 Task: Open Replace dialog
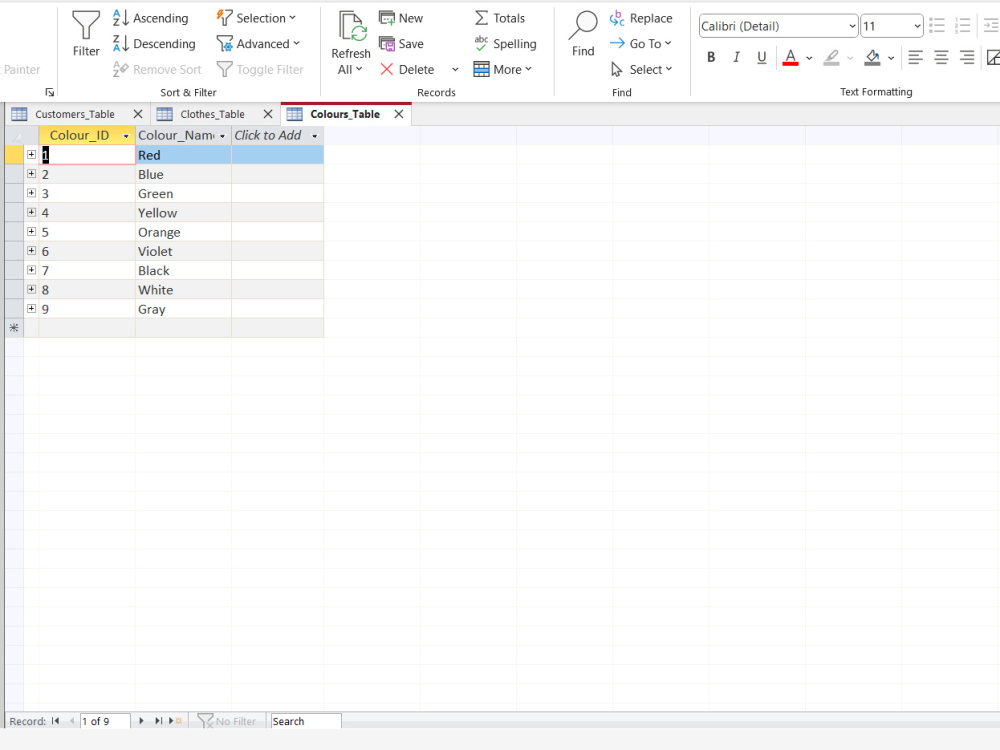click(640, 18)
